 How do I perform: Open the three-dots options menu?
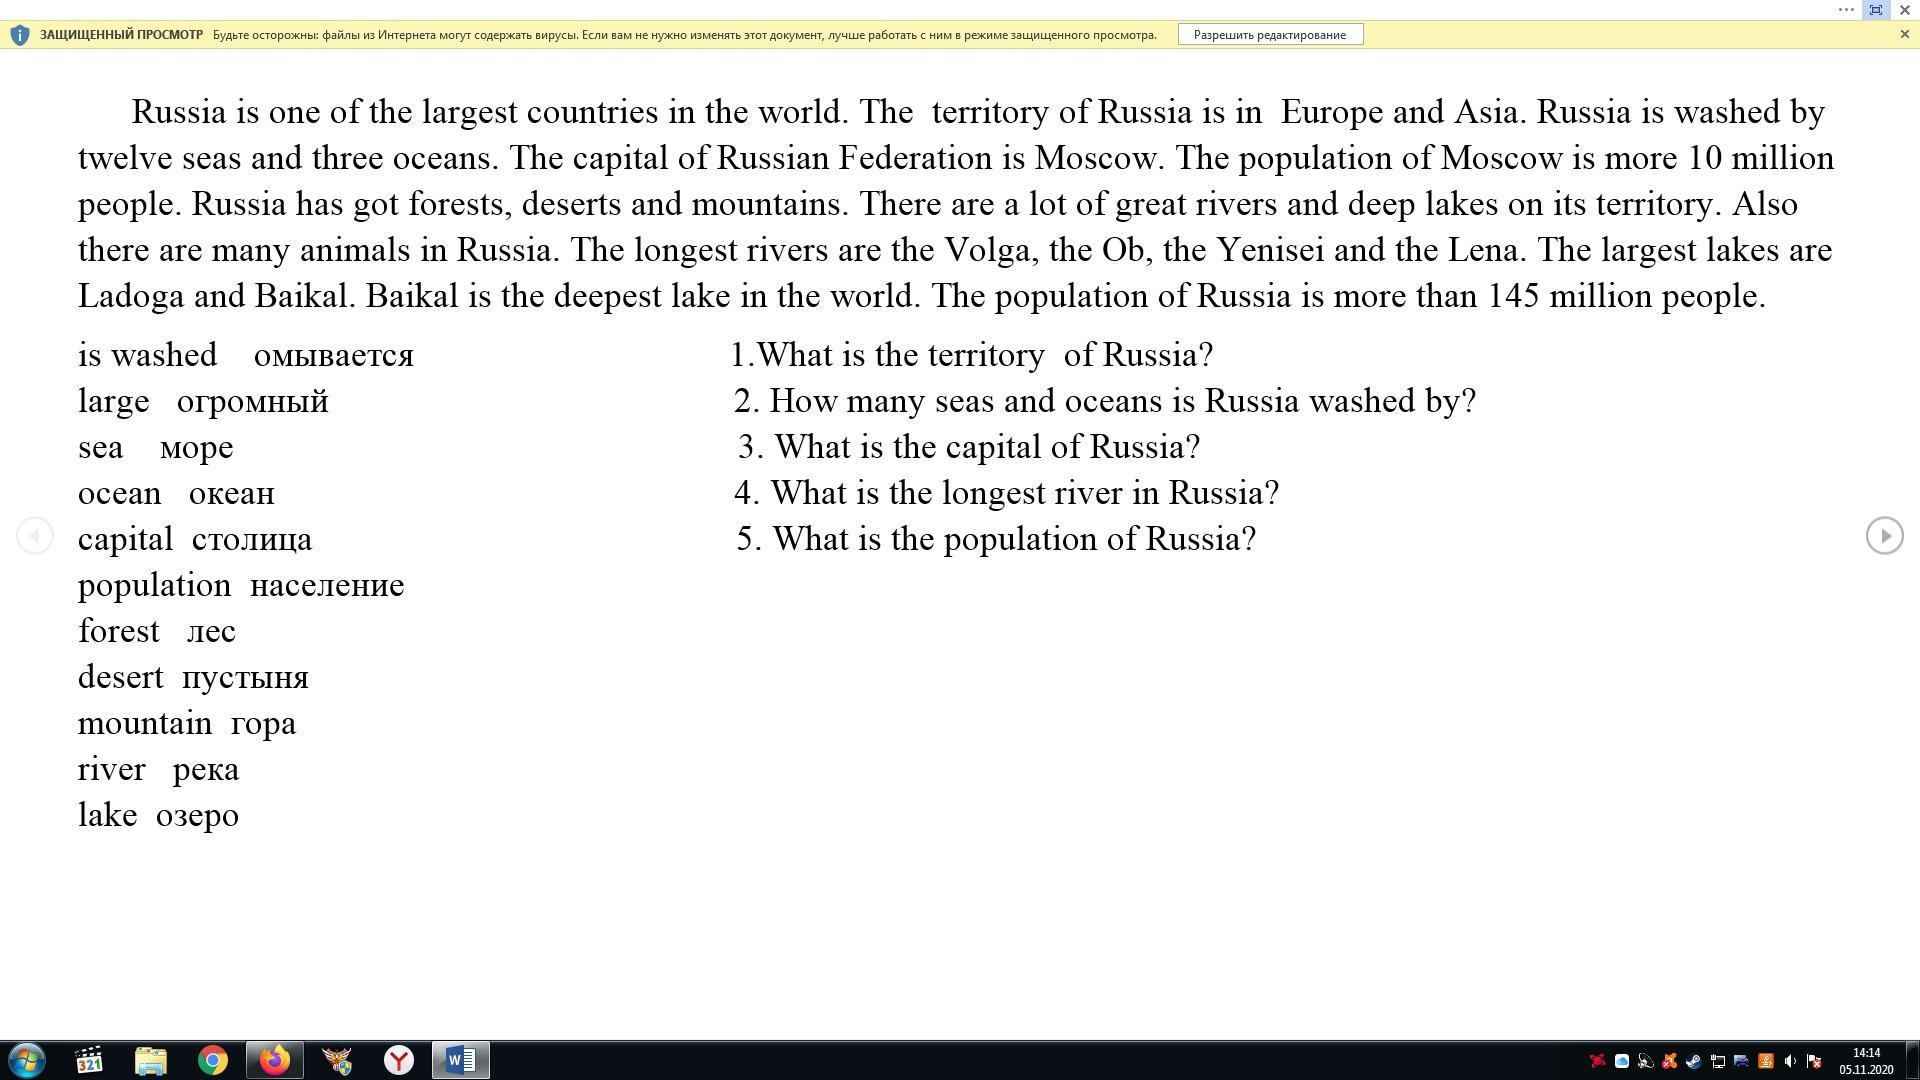click(1846, 10)
